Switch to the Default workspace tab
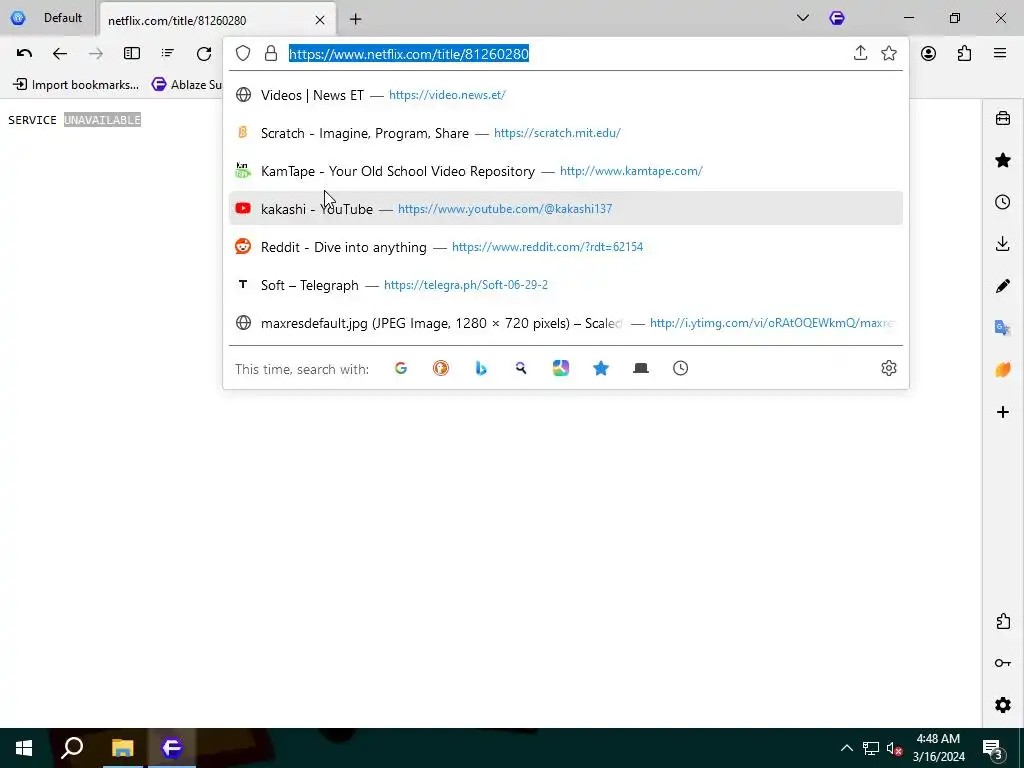1024x768 pixels. [x=48, y=18]
